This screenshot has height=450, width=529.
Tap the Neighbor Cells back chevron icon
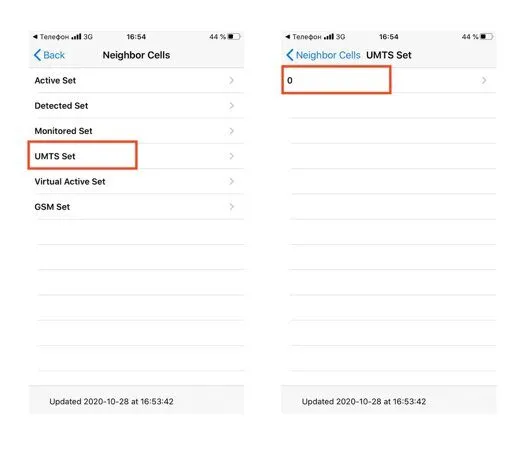(x=290, y=55)
